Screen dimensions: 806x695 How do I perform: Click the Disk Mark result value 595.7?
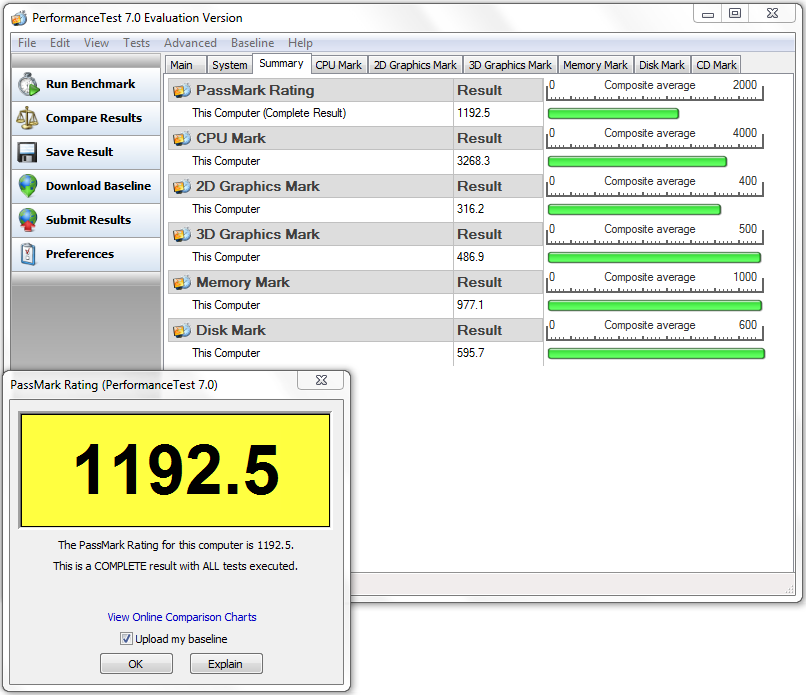[x=470, y=353]
